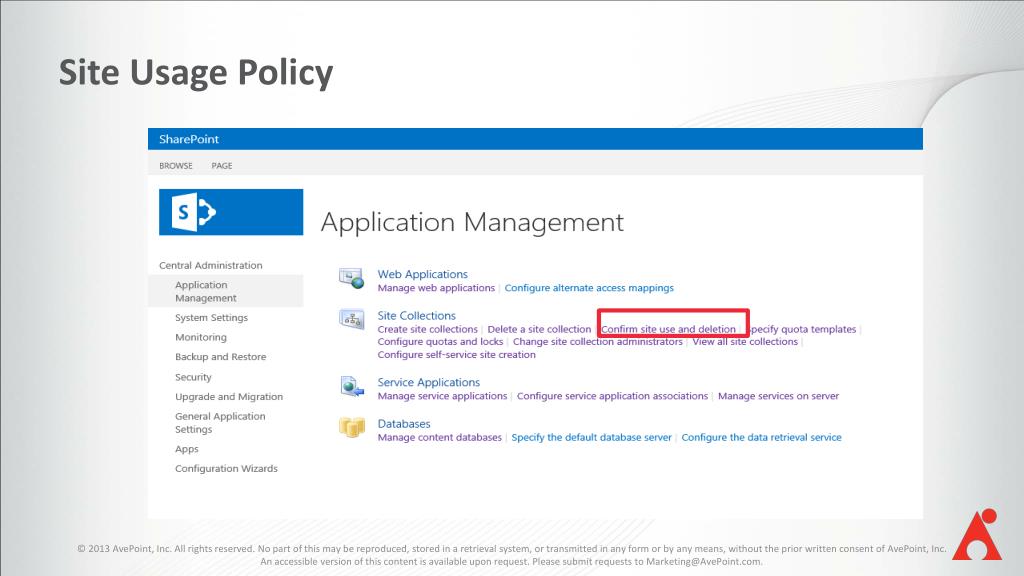Open the PAGE ribbon tab
The height and width of the screenshot is (576, 1024).
[x=222, y=166]
